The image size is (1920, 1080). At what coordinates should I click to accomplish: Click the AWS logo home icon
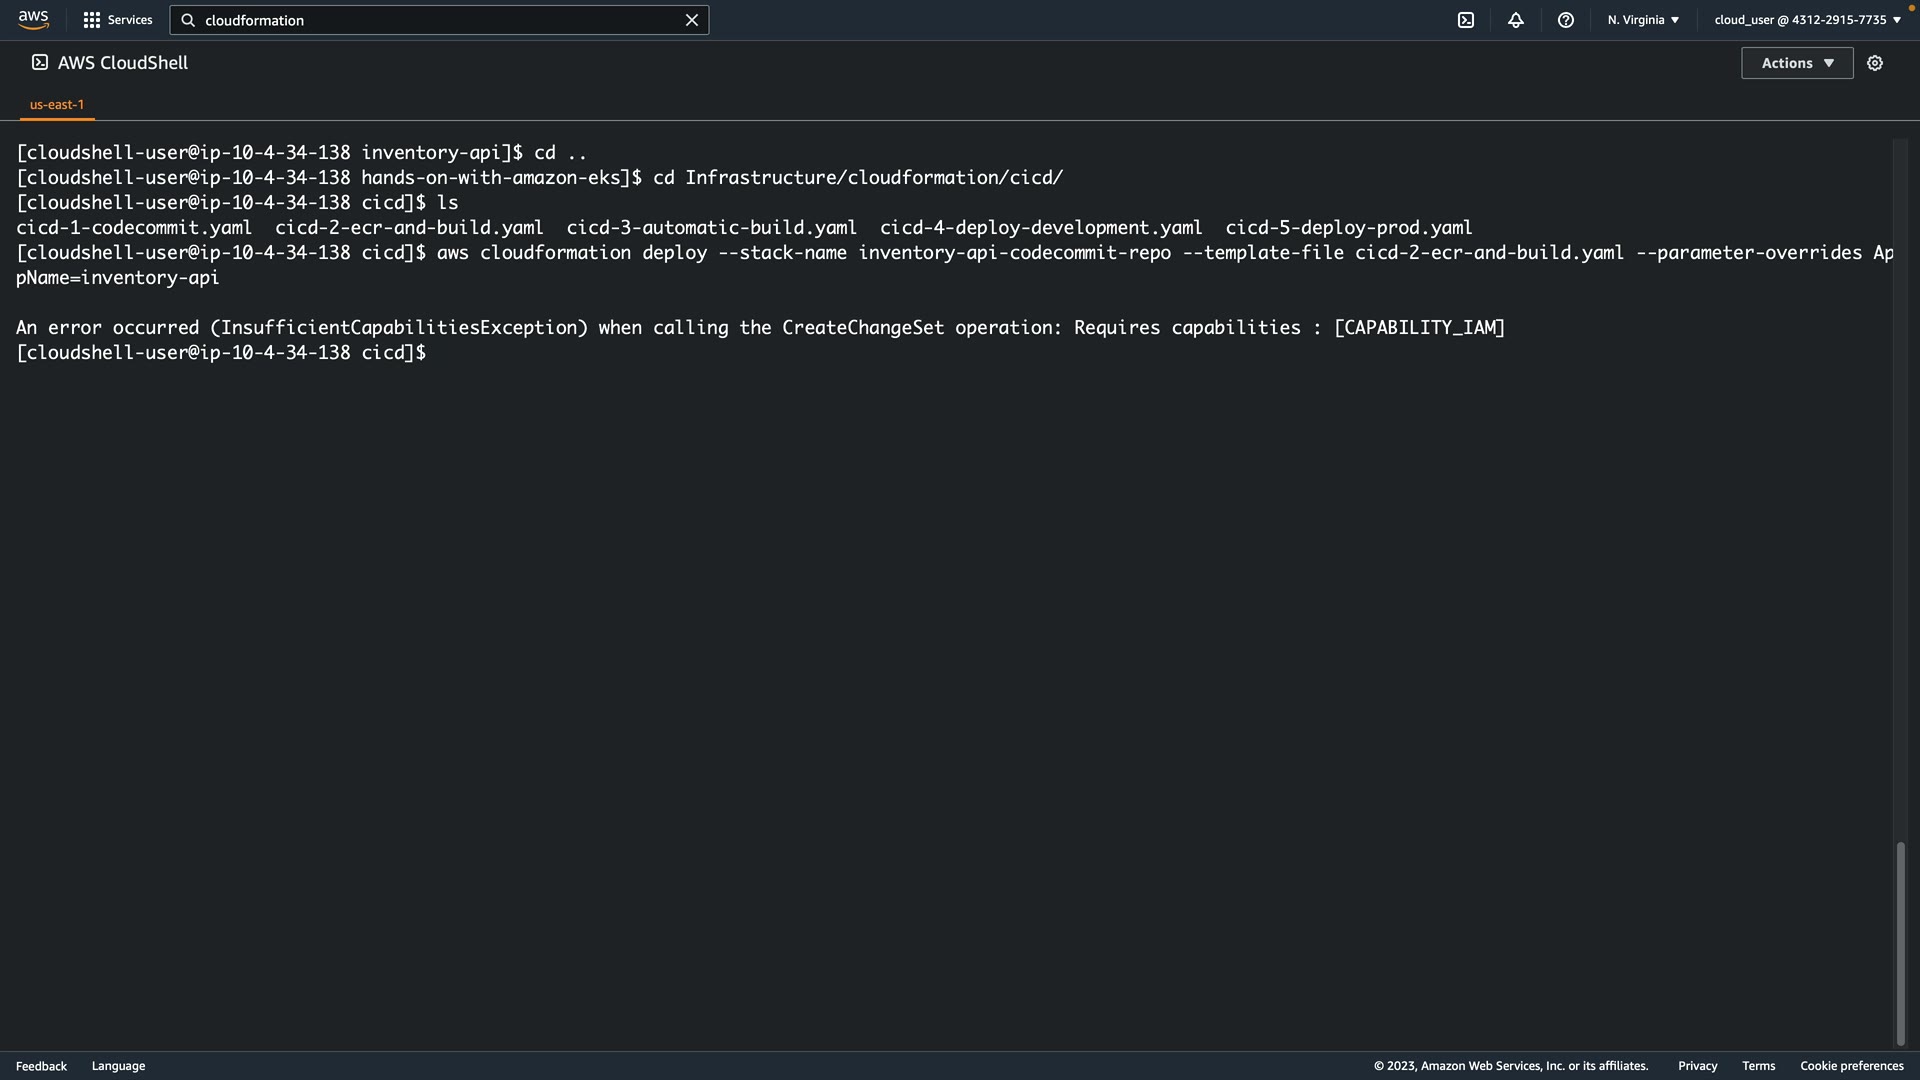point(33,20)
